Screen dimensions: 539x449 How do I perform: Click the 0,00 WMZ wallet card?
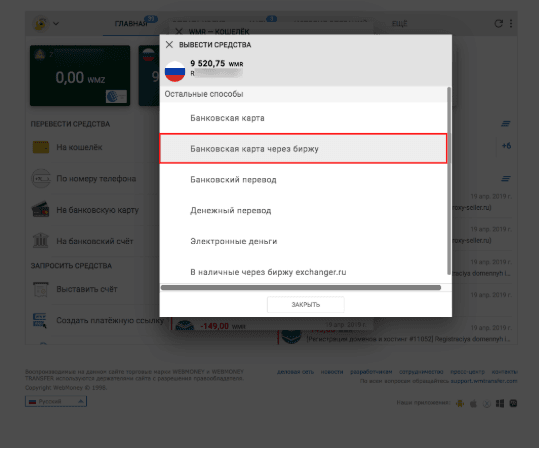tap(80, 76)
